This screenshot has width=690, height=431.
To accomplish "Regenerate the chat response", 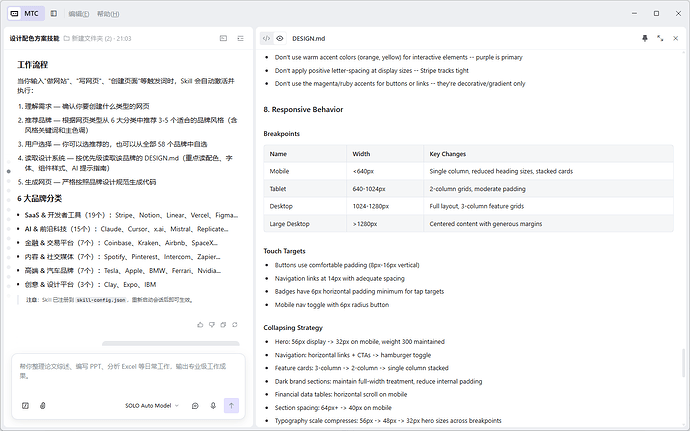I will (x=235, y=325).
